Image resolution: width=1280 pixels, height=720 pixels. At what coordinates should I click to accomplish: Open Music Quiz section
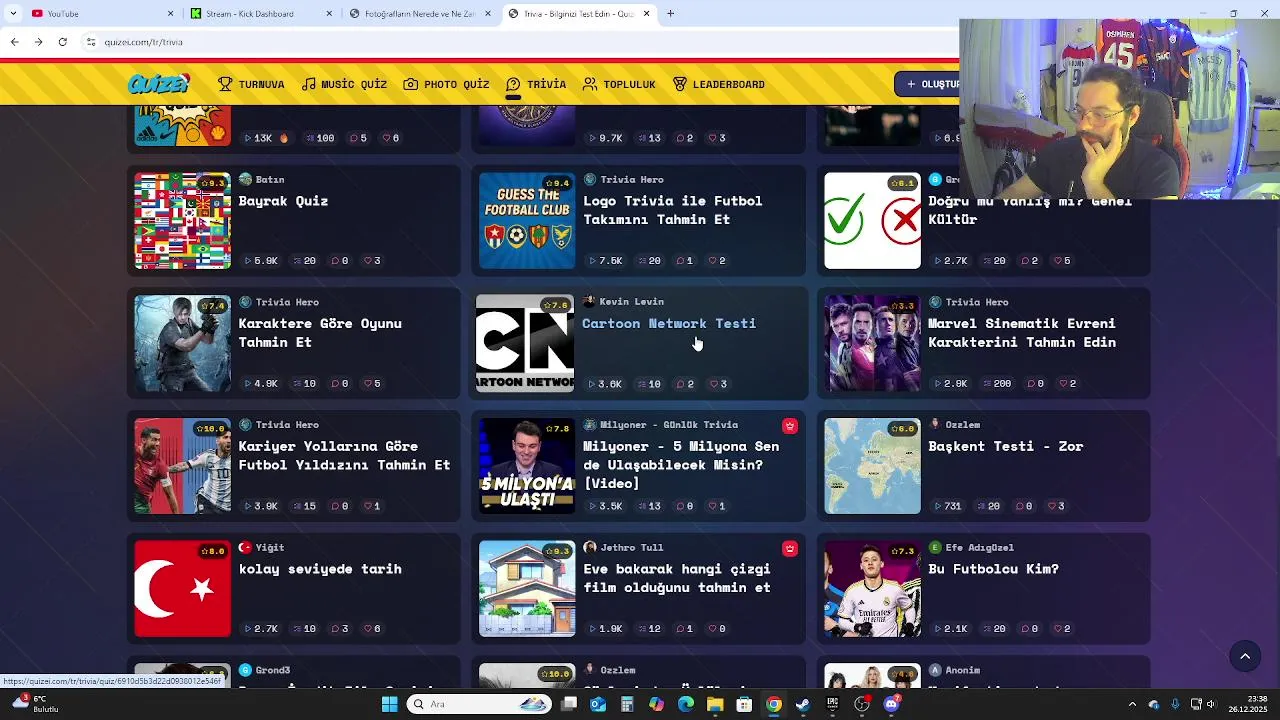(344, 84)
